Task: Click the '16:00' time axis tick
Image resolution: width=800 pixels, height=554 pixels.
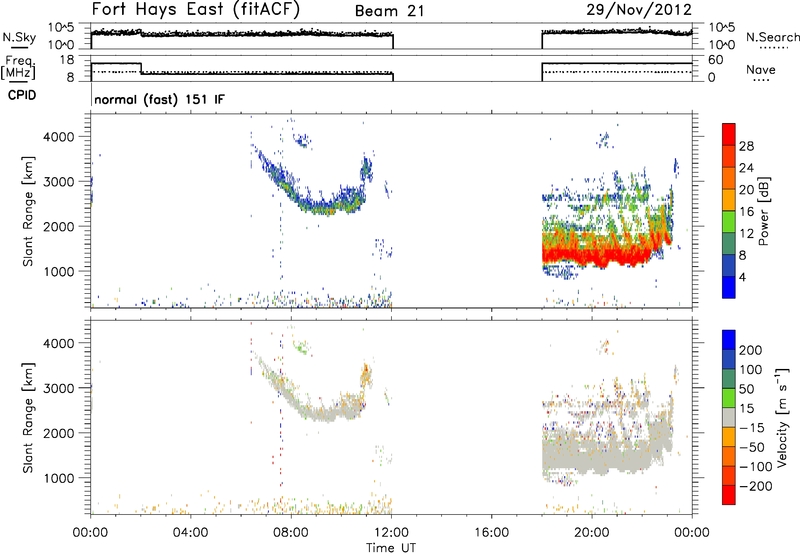Action: (x=491, y=533)
